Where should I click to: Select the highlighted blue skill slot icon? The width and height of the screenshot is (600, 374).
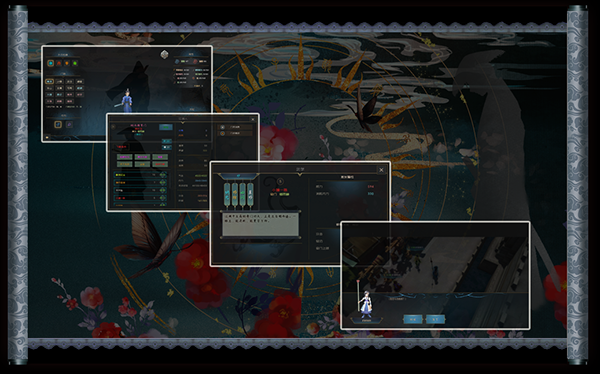coord(58,124)
